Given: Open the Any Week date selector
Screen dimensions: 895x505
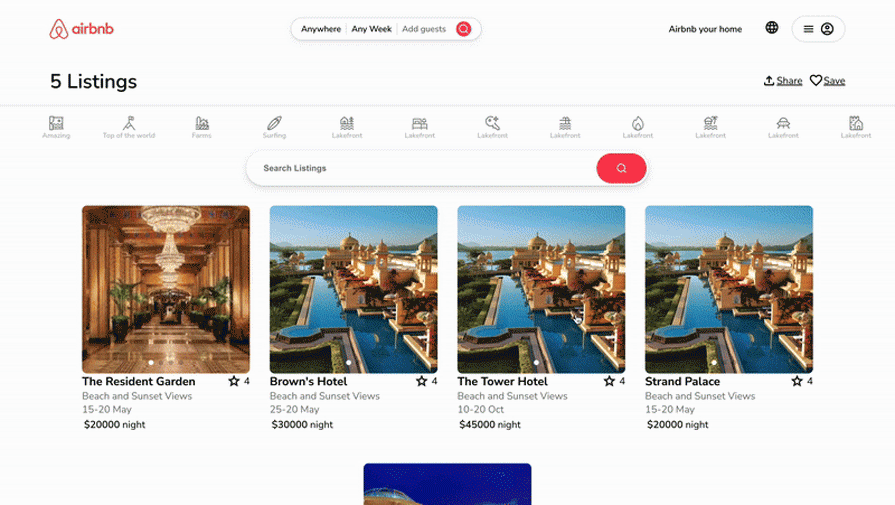Looking at the screenshot, I should (372, 29).
